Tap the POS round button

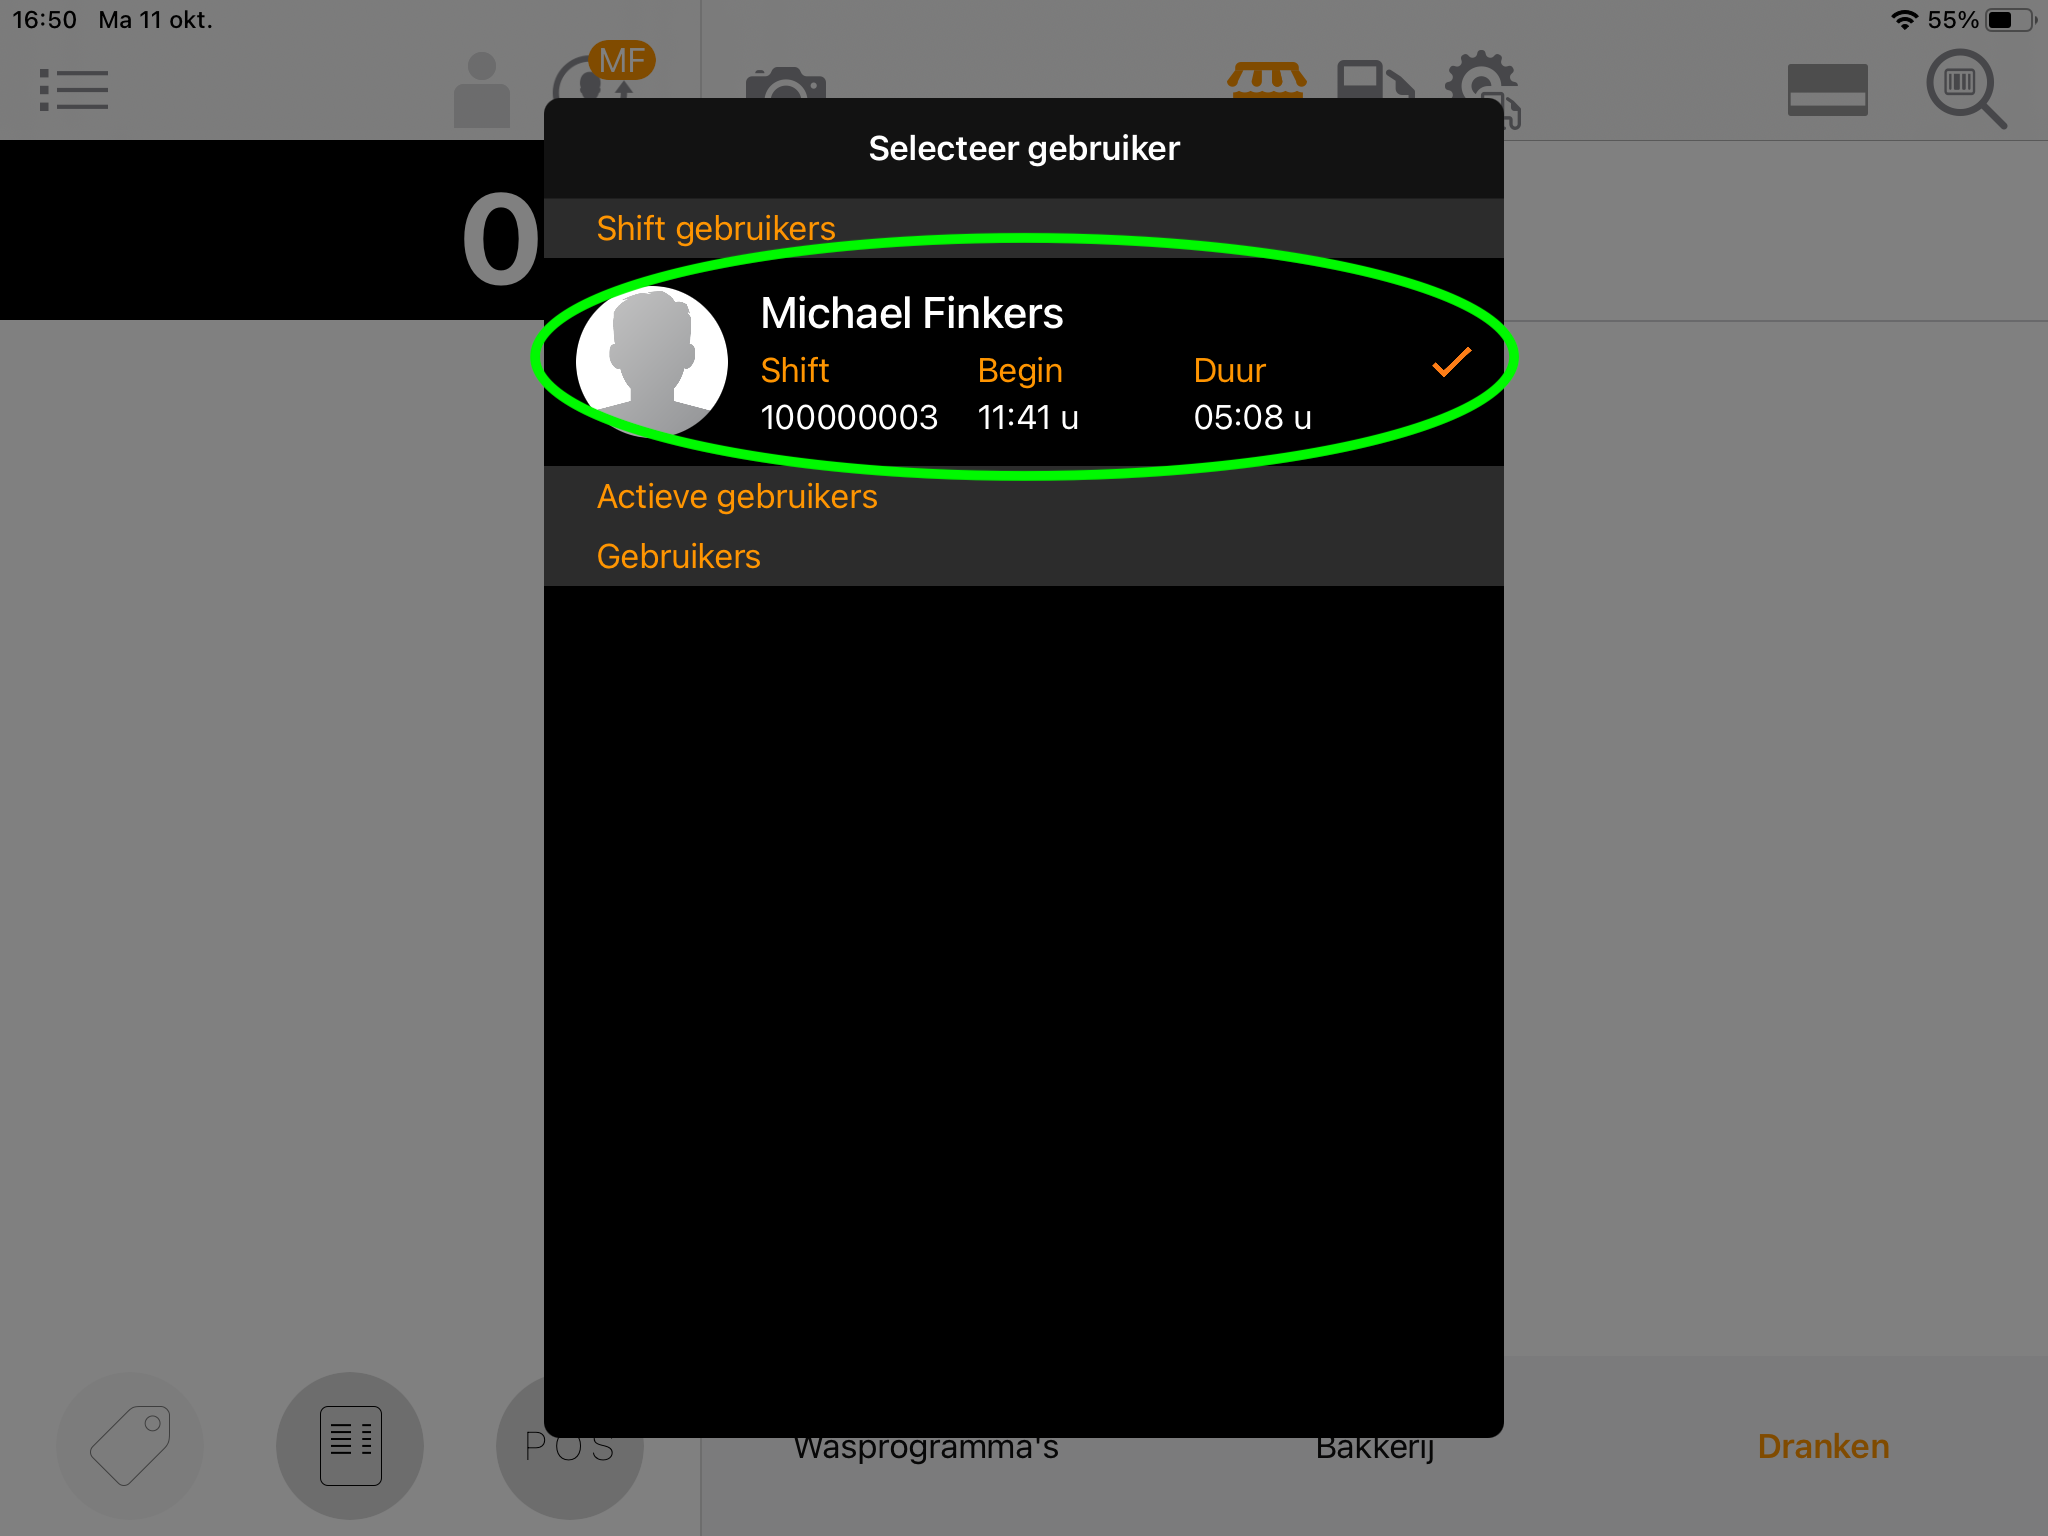coord(570,1446)
